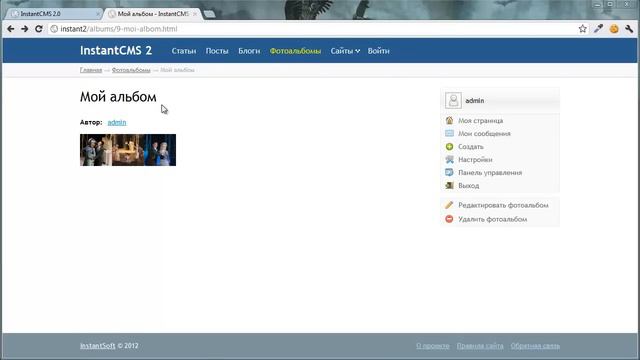Open the Статьи menu item
This screenshot has width=640, height=360.
[x=184, y=51]
